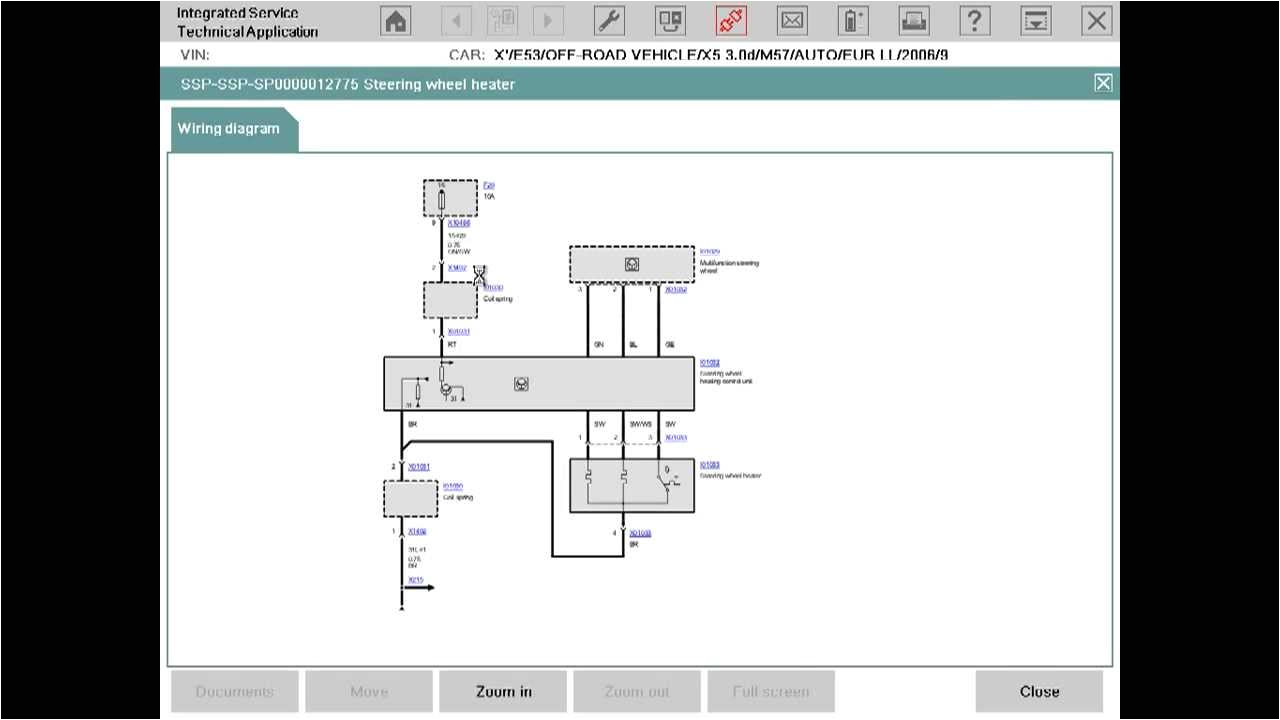Click the Home icon in the toolbar
The height and width of the screenshot is (720, 1280).
(394, 20)
